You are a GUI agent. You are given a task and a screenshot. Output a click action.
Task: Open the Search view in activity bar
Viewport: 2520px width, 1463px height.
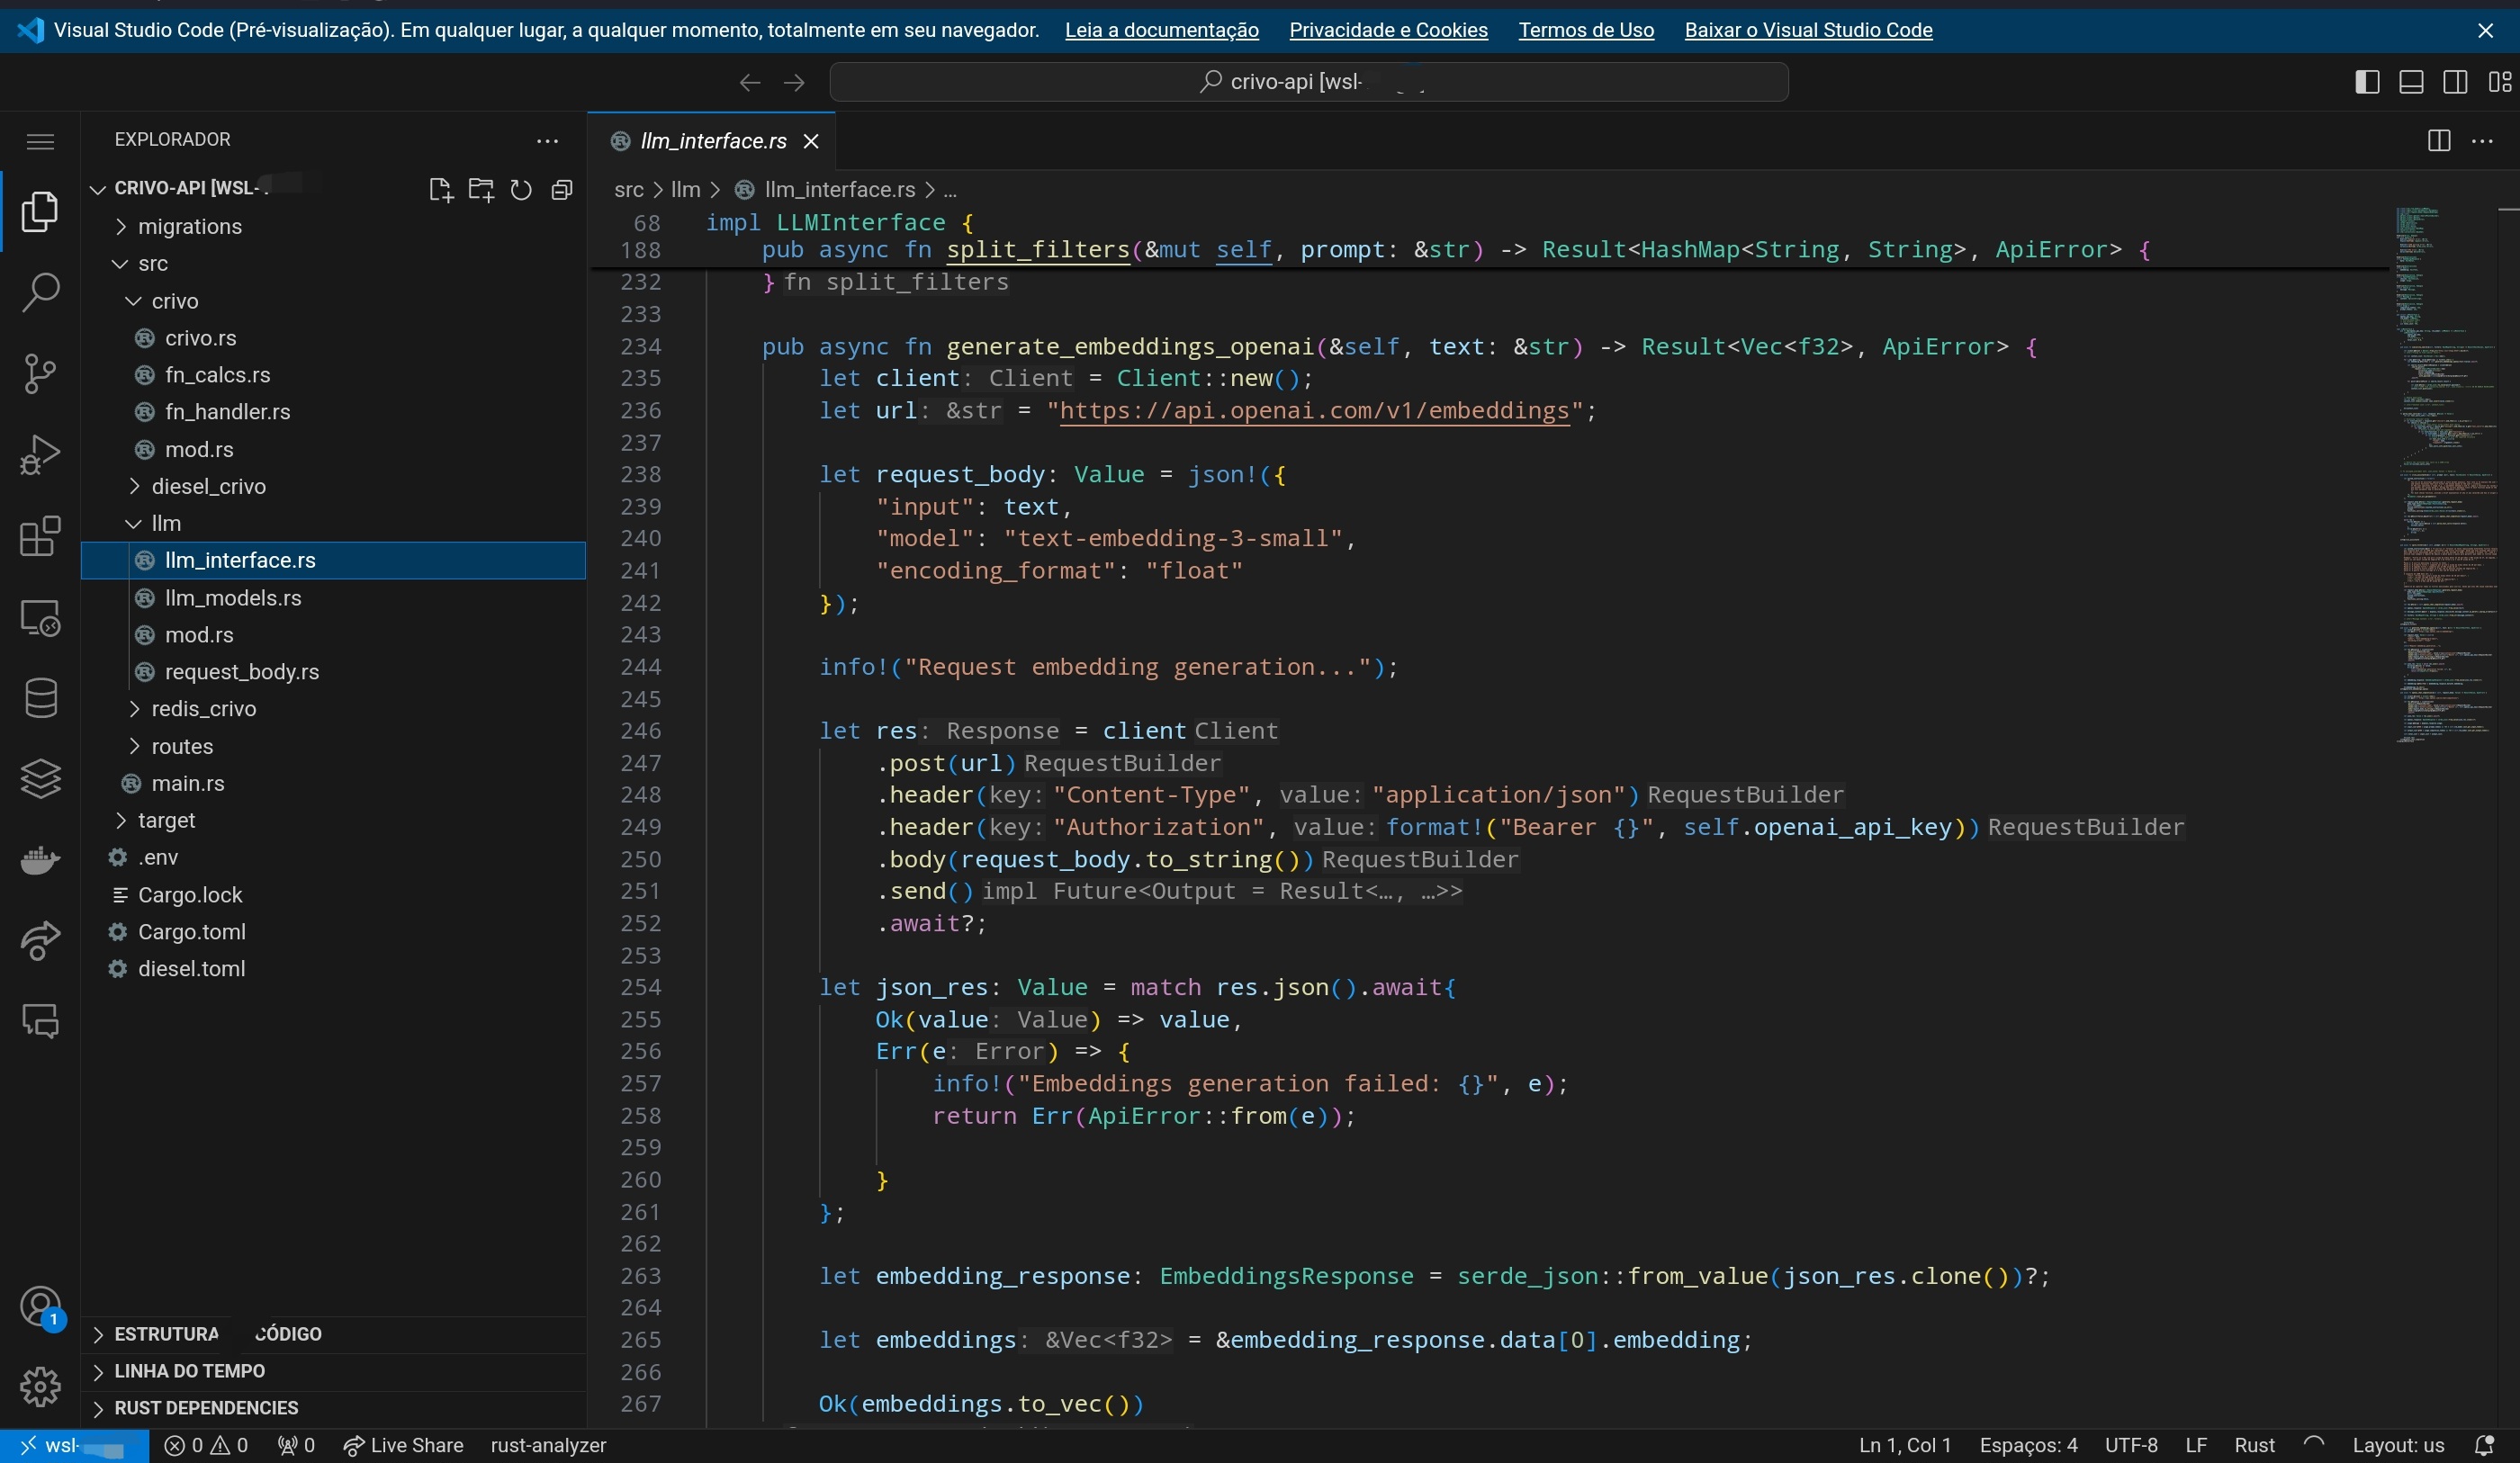40,292
